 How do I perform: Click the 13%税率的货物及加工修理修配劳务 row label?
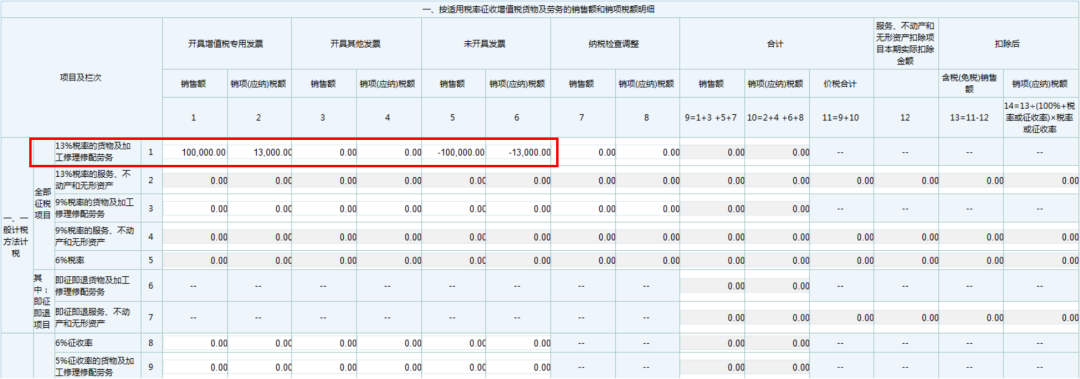97,152
